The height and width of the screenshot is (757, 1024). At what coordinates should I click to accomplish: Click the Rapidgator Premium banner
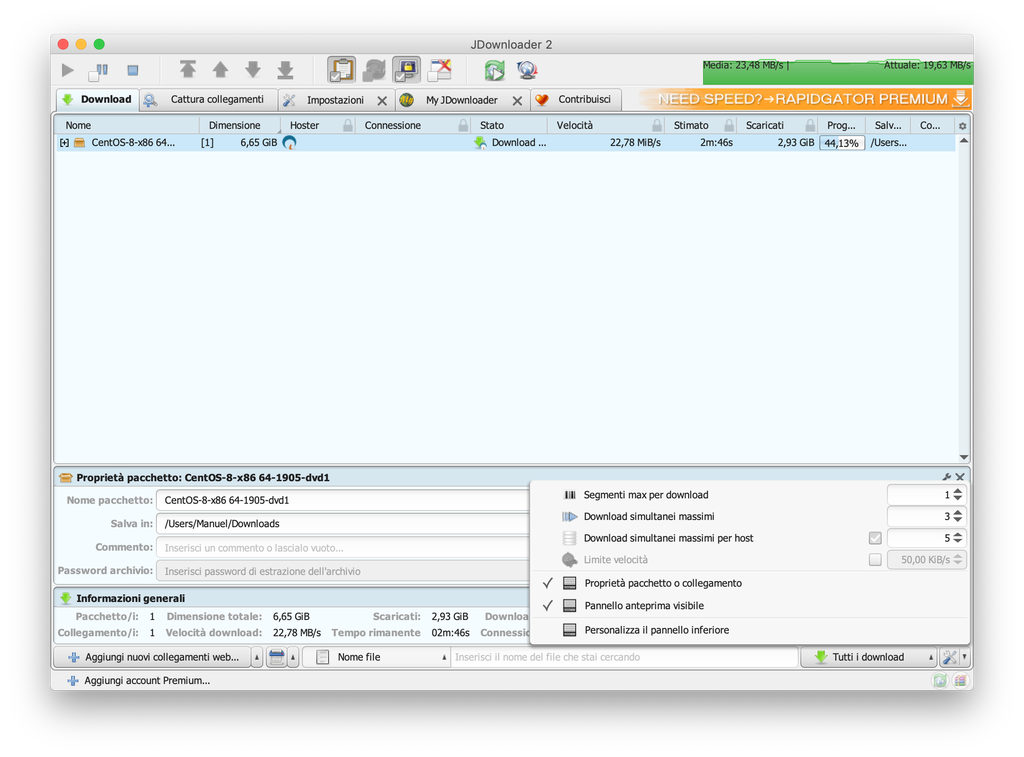805,99
